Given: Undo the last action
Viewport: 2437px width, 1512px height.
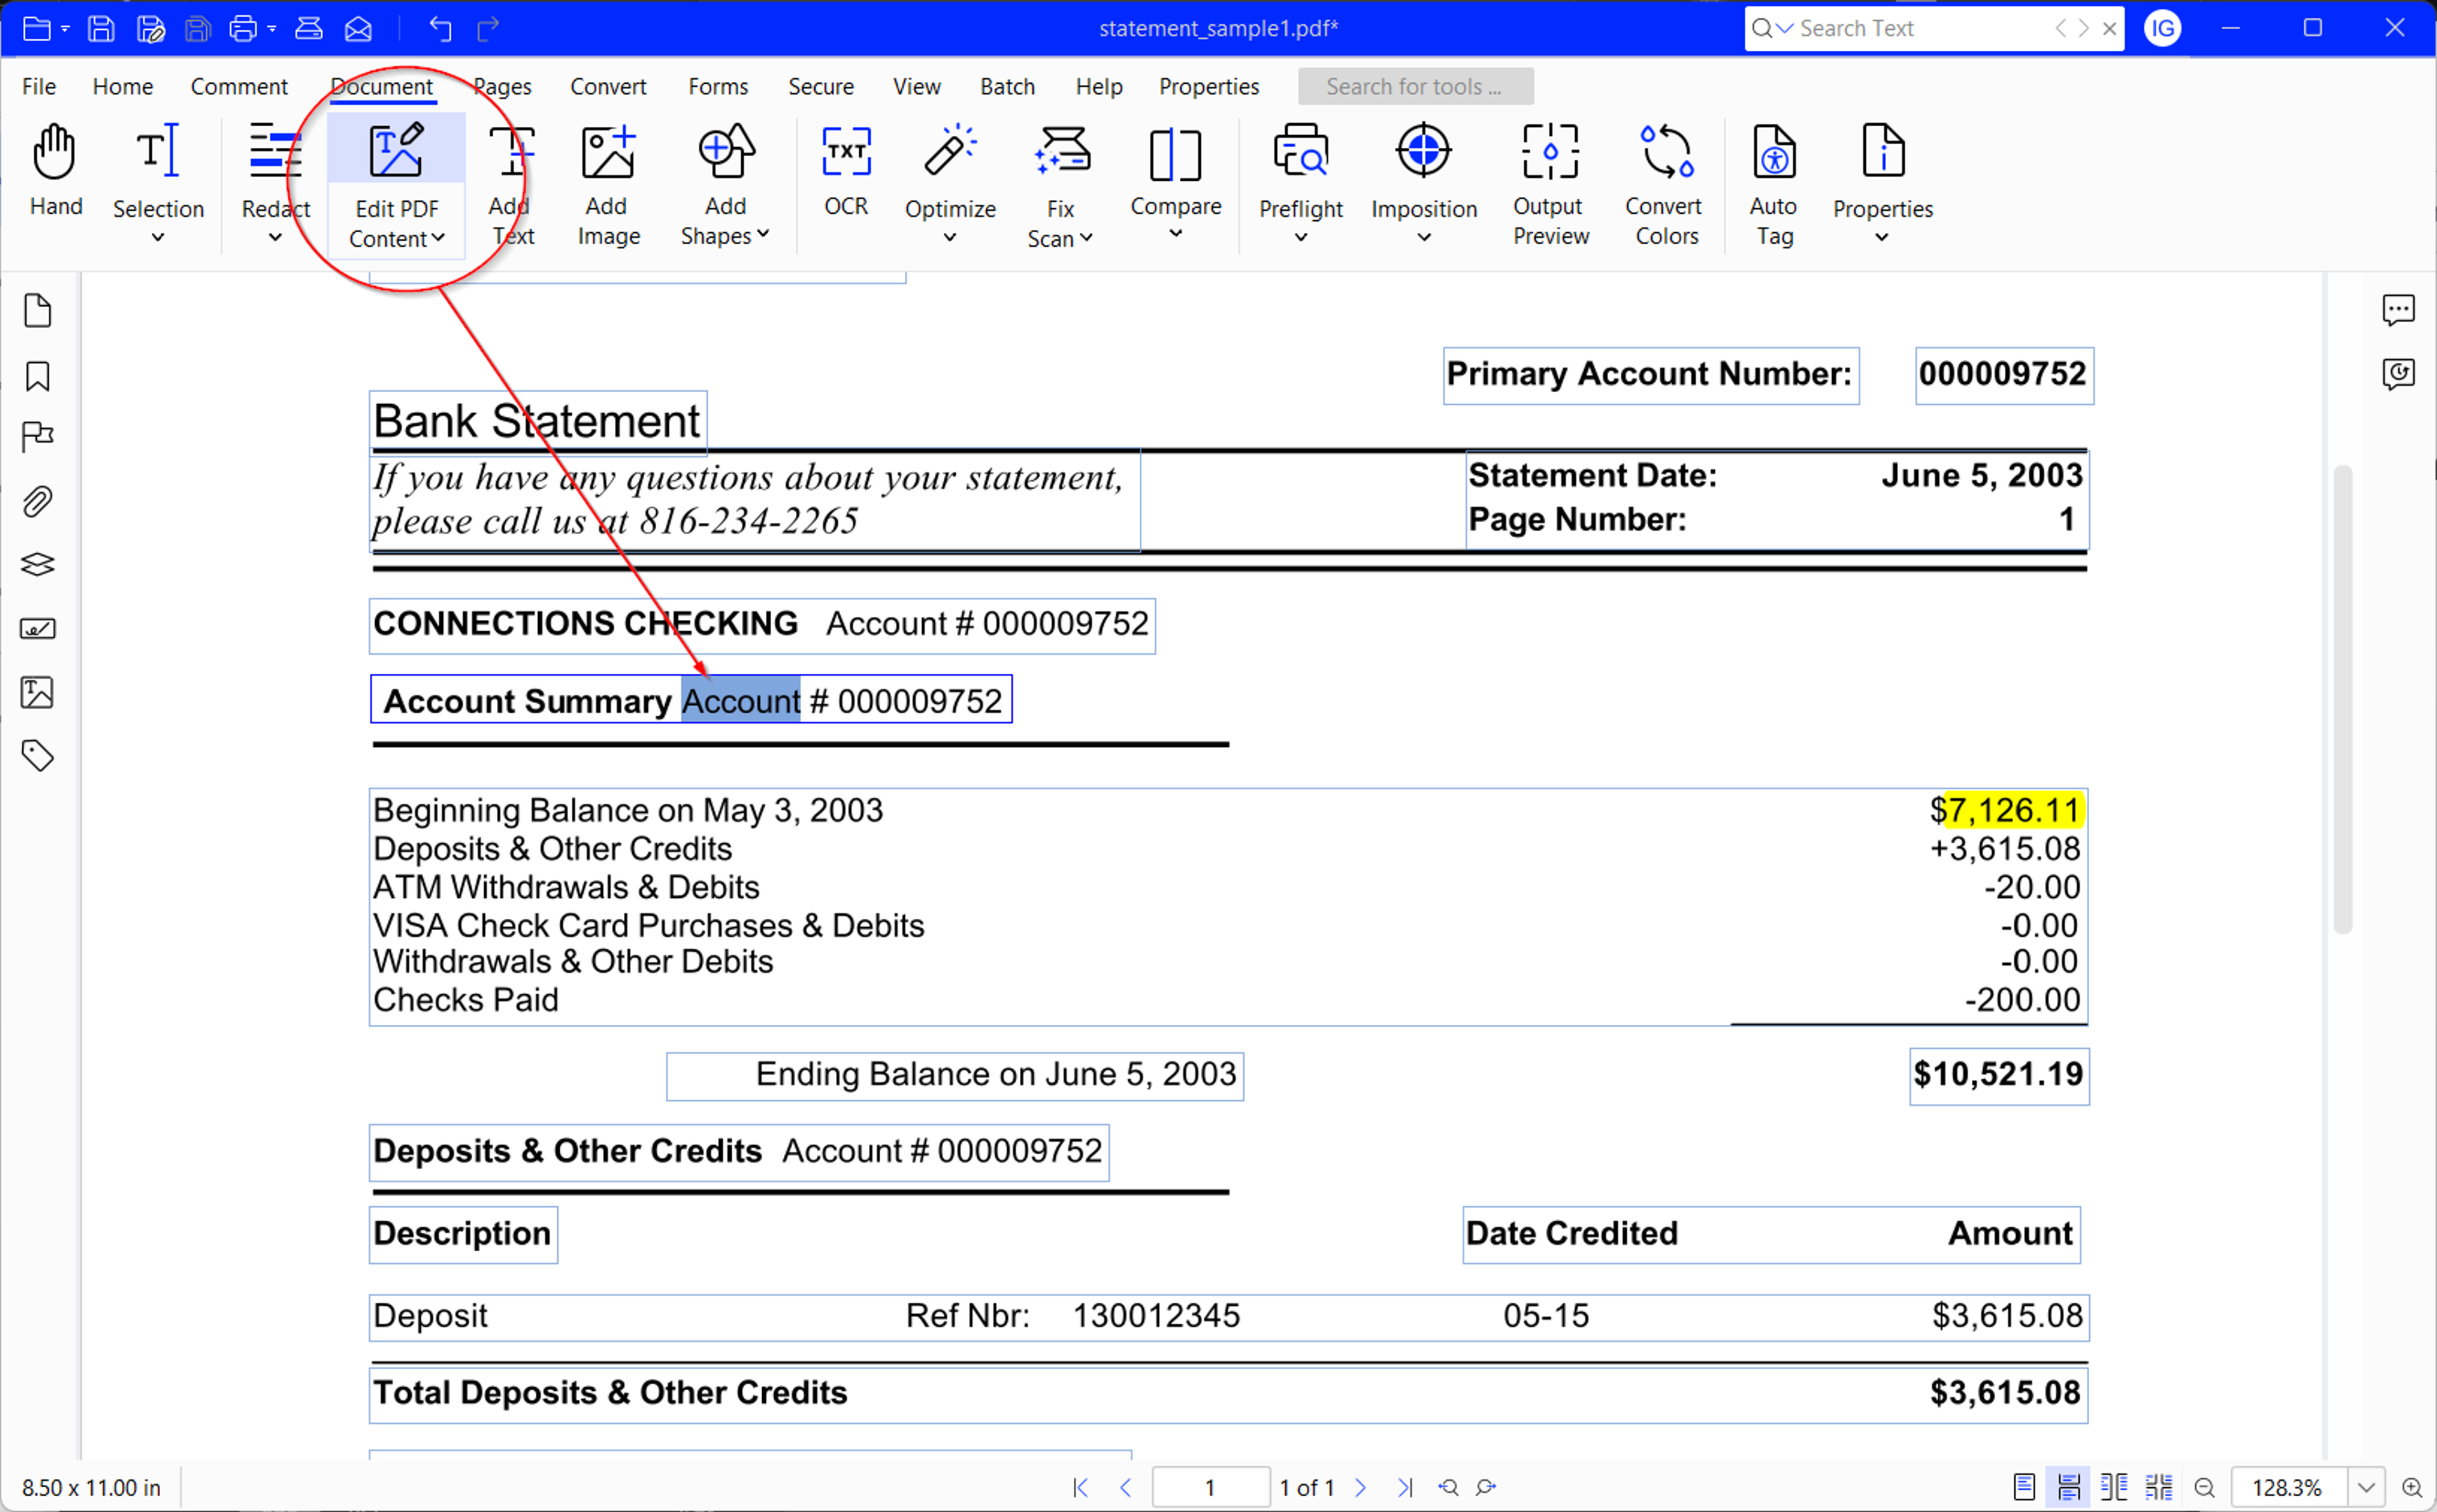Looking at the screenshot, I should [x=440, y=28].
